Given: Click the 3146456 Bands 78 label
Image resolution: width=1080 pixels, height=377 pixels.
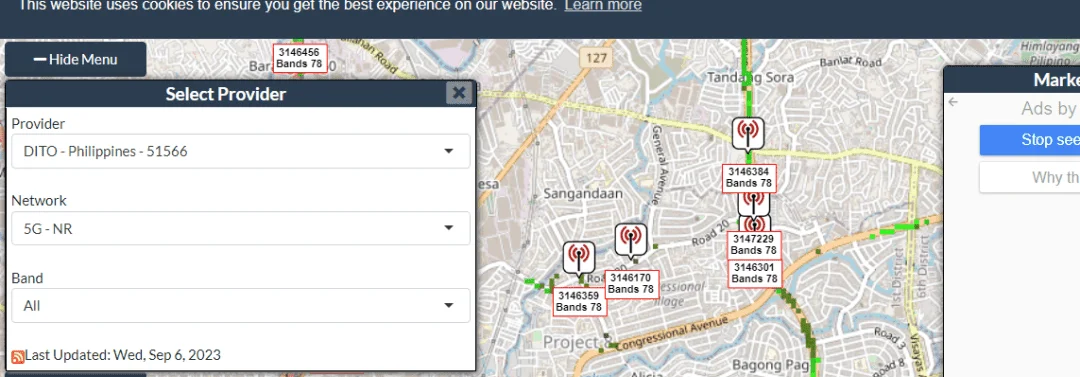Looking at the screenshot, I should pyautogui.click(x=300, y=58).
